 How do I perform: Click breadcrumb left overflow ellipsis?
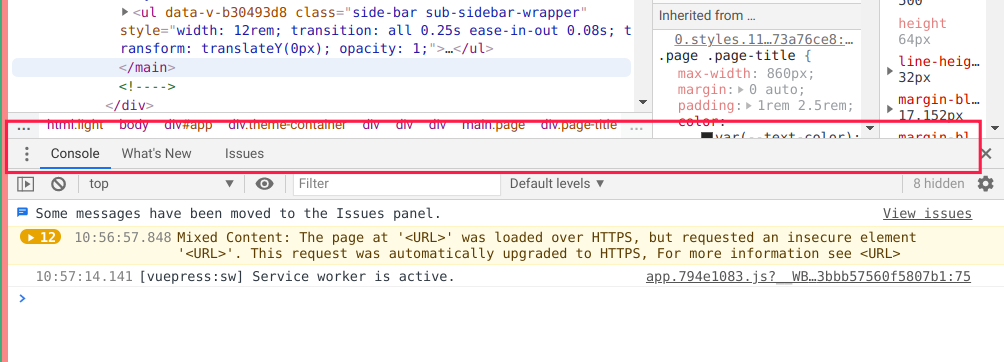tap(24, 126)
